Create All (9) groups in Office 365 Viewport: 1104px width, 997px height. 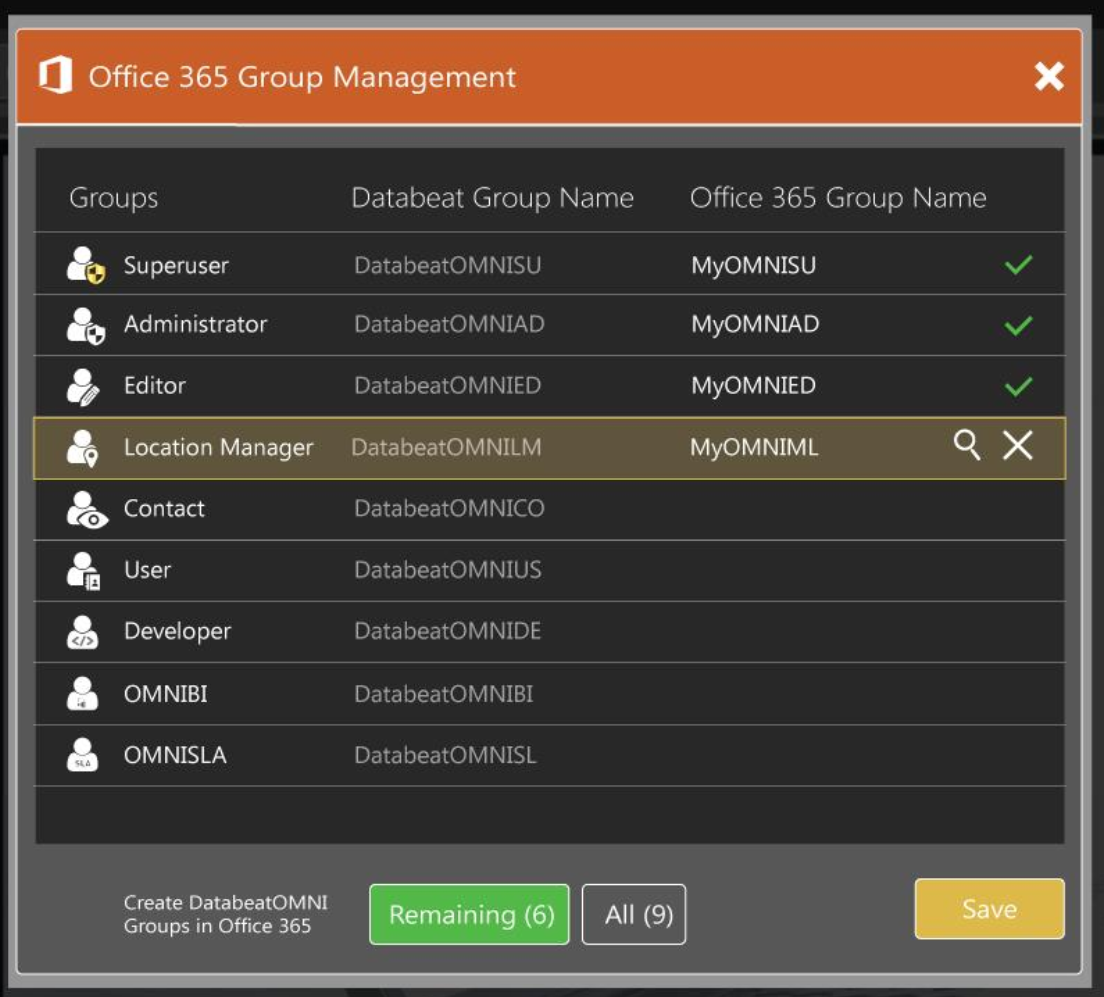click(634, 914)
